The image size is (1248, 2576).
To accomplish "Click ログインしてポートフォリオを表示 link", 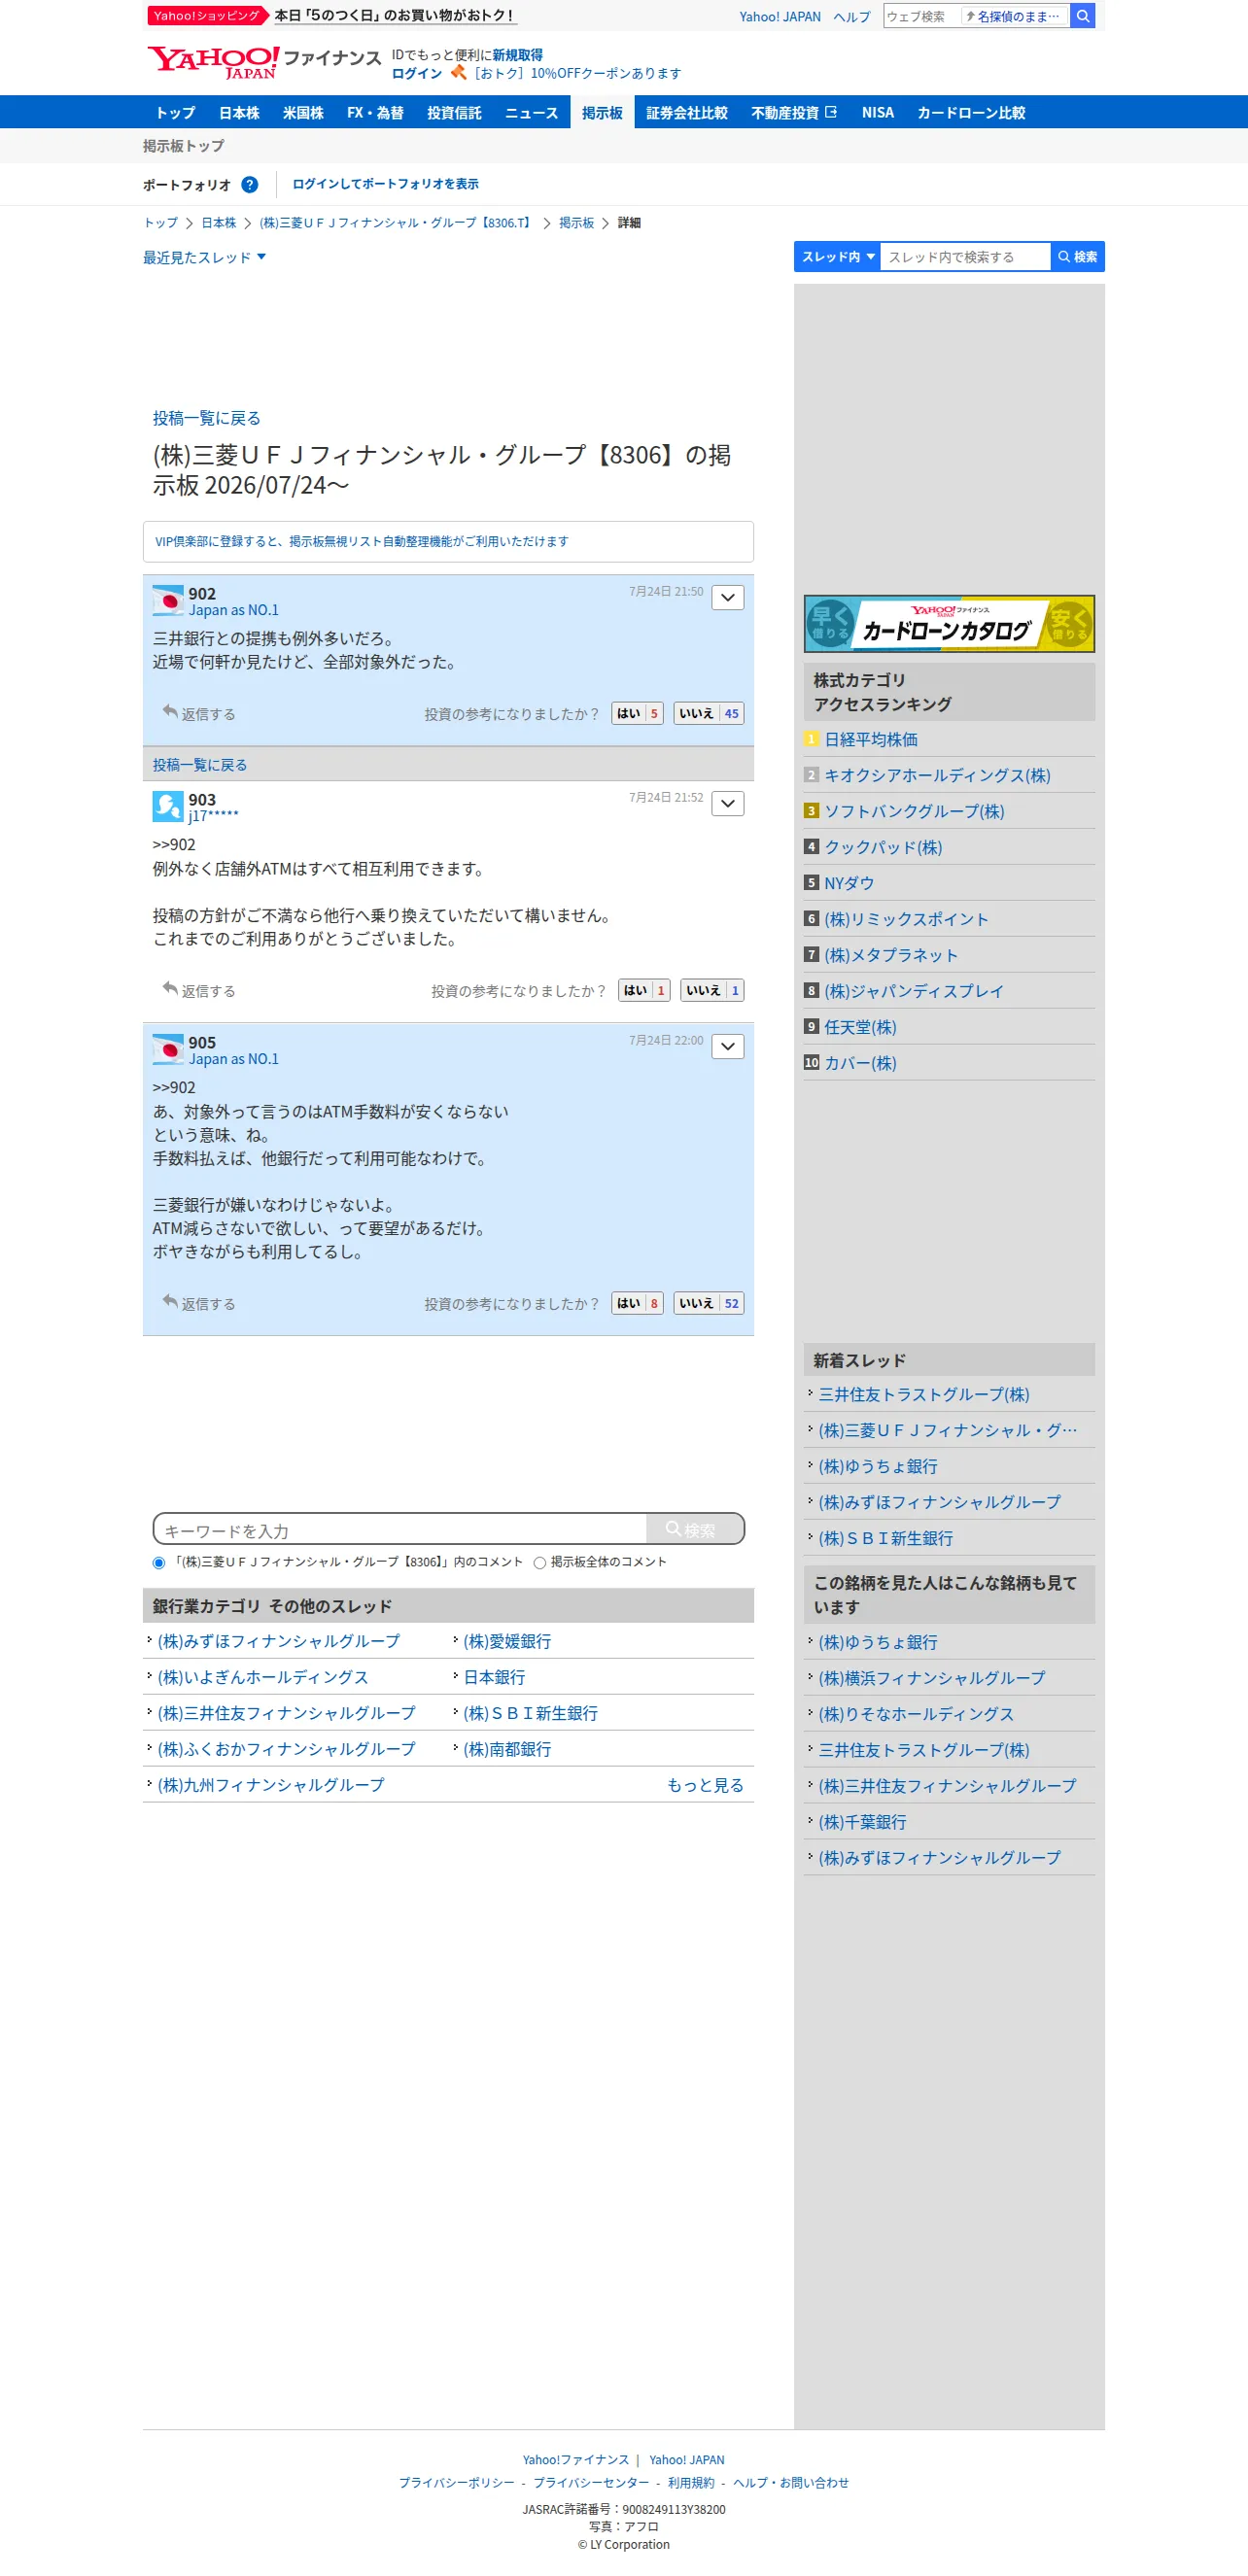I will (x=385, y=184).
